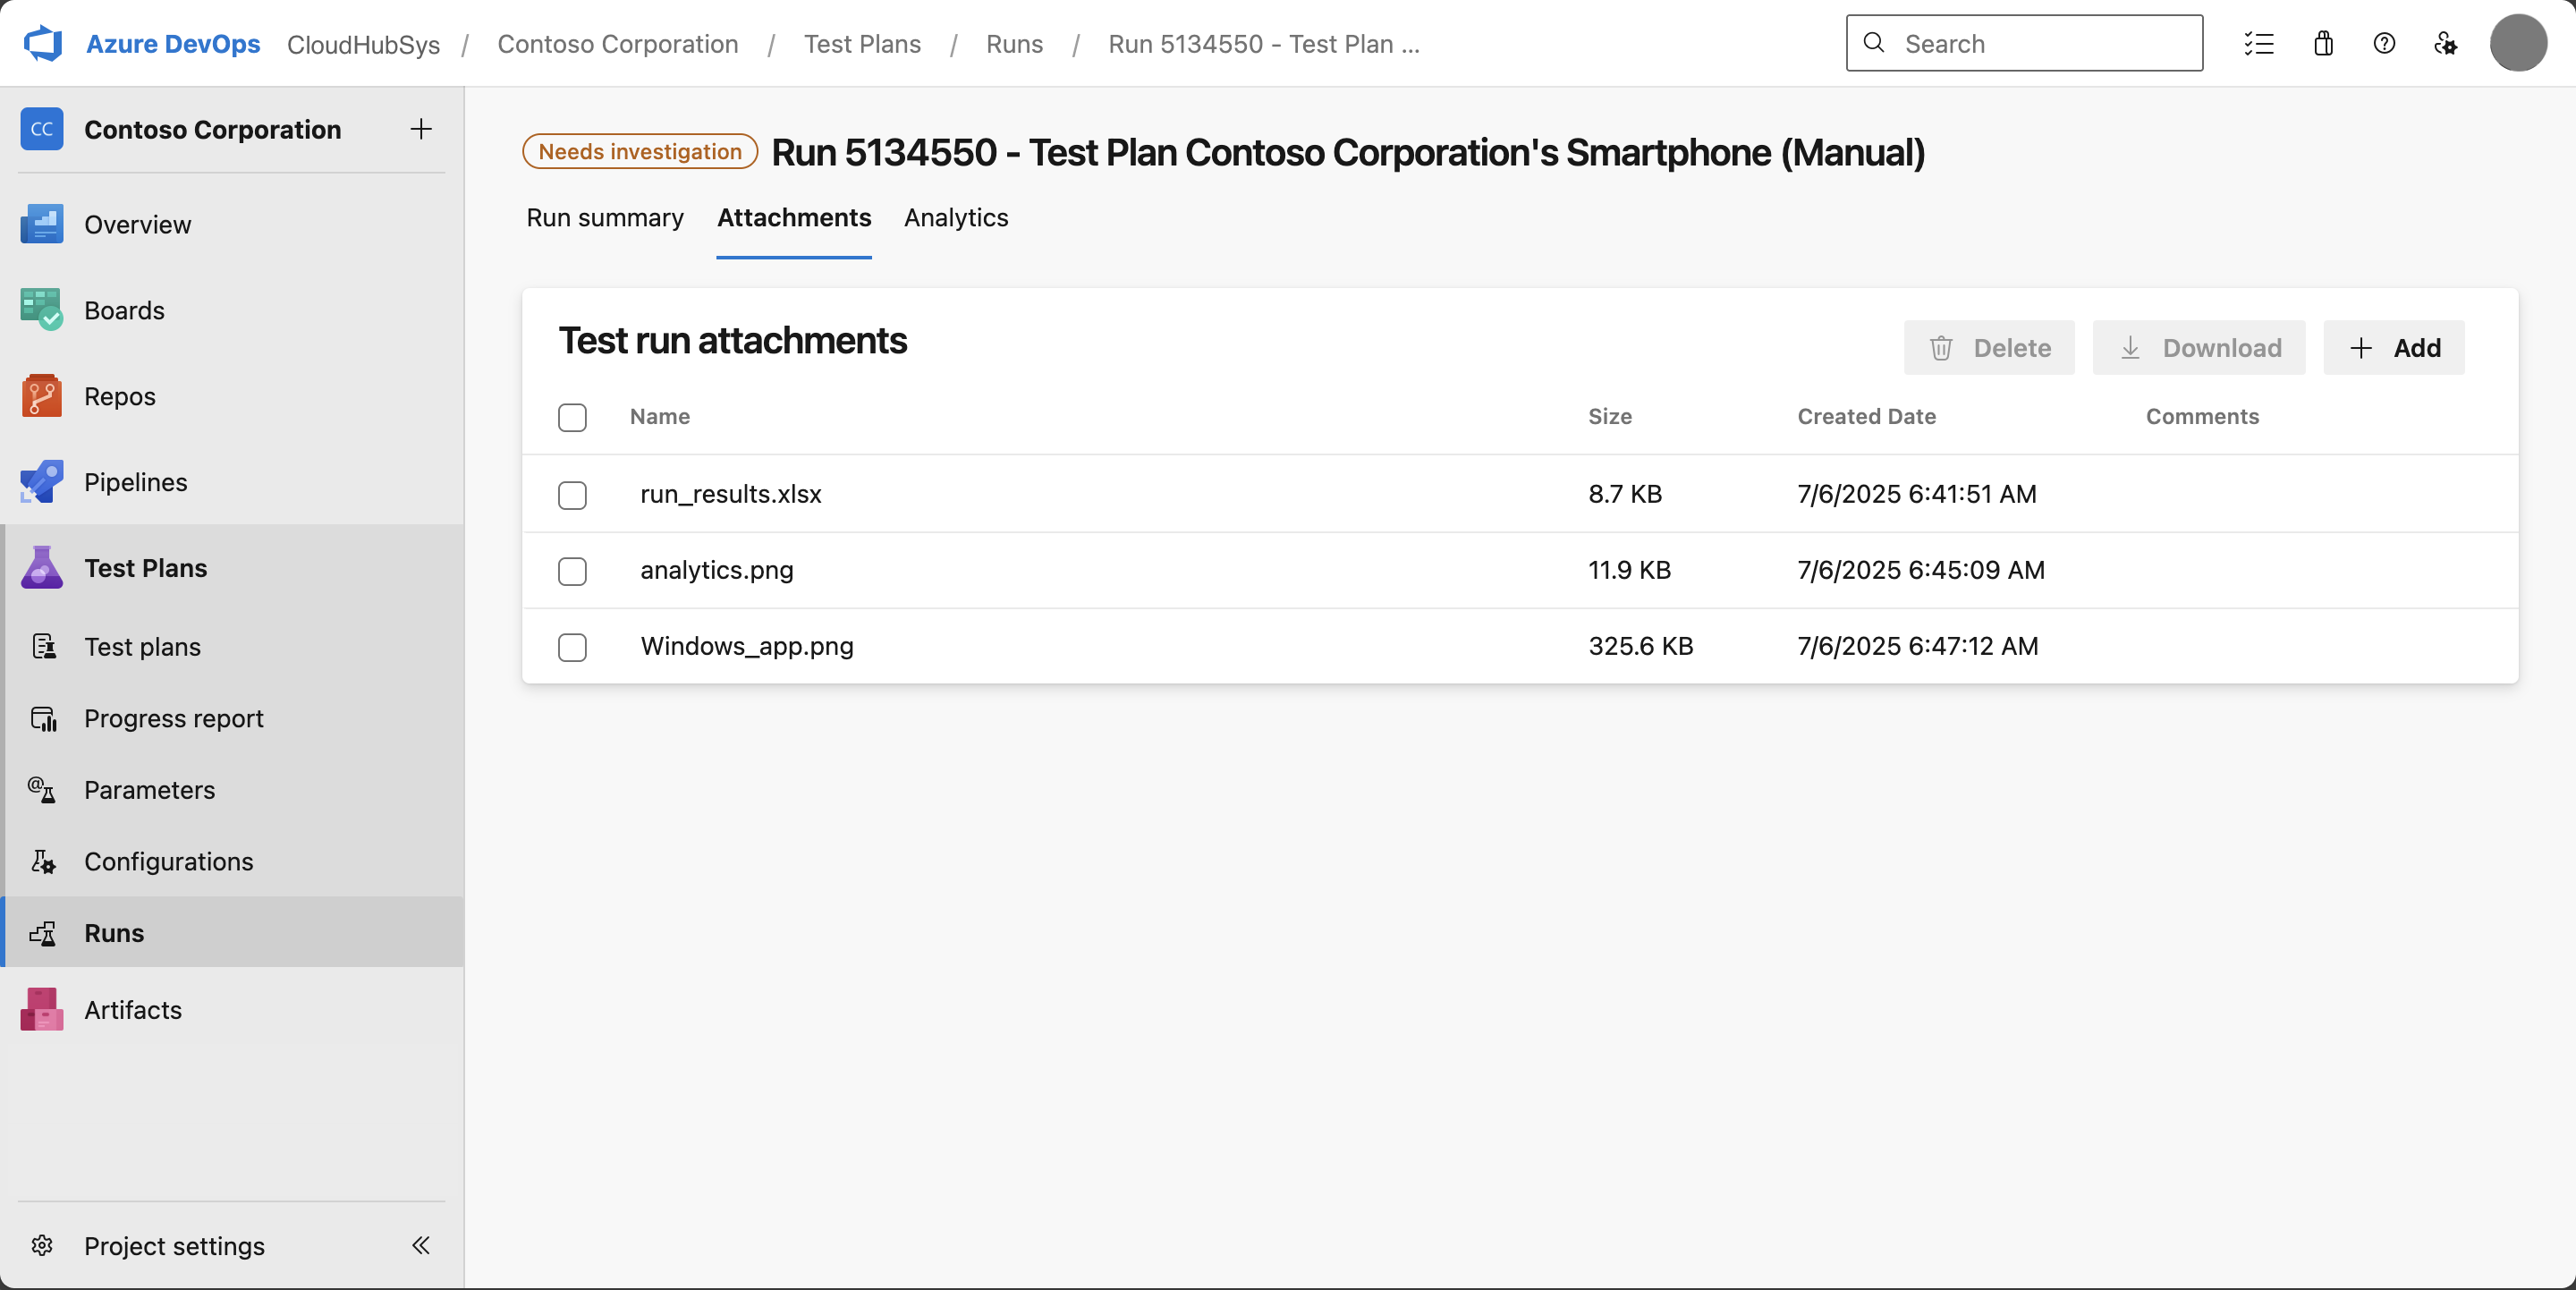This screenshot has height=1290, width=2576.
Task: Switch to the Run summary tab
Action: (604, 218)
